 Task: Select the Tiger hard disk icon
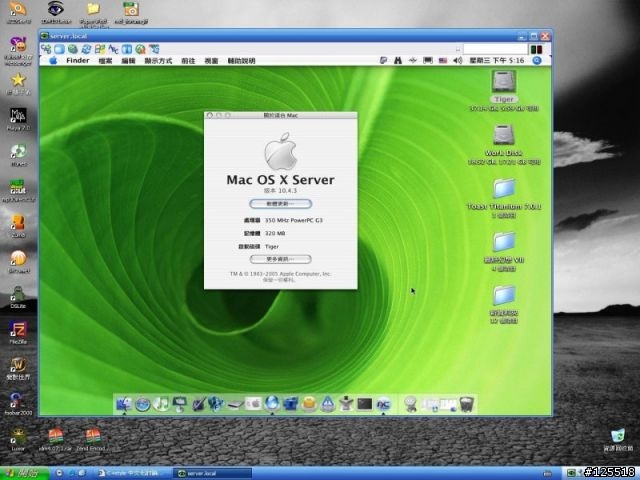[x=504, y=81]
